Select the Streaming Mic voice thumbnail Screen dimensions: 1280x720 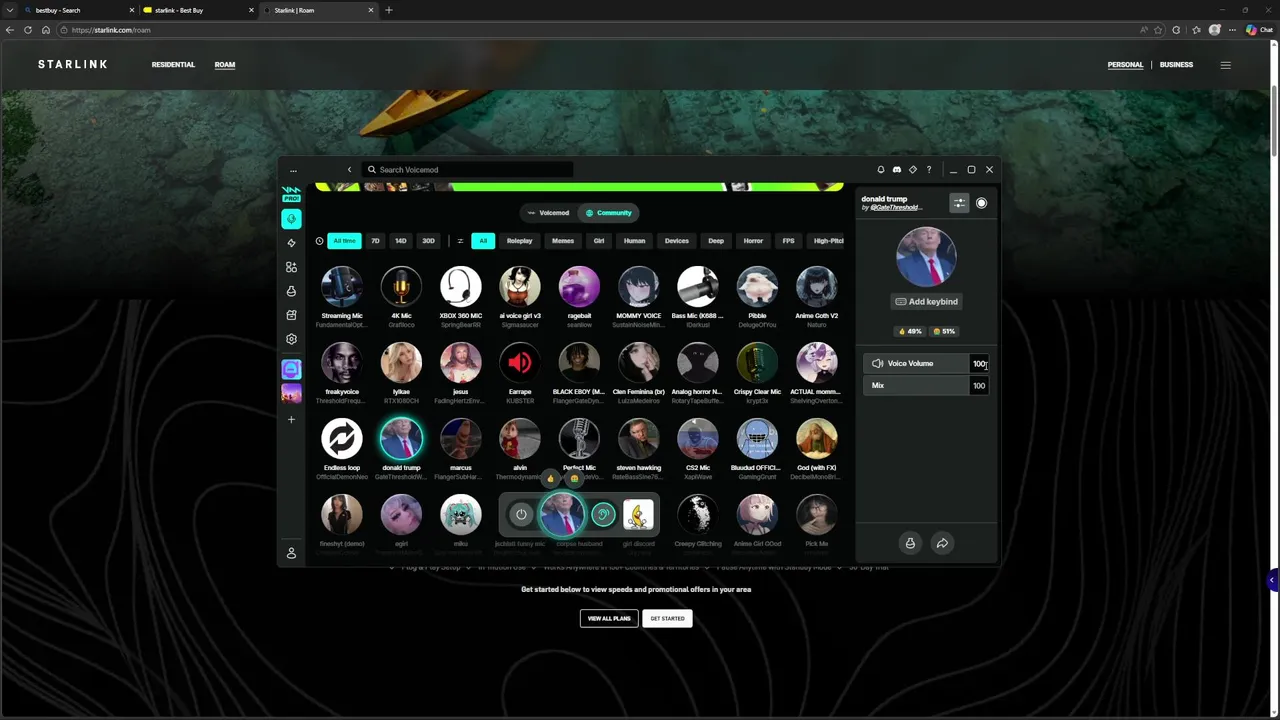(342, 287)
